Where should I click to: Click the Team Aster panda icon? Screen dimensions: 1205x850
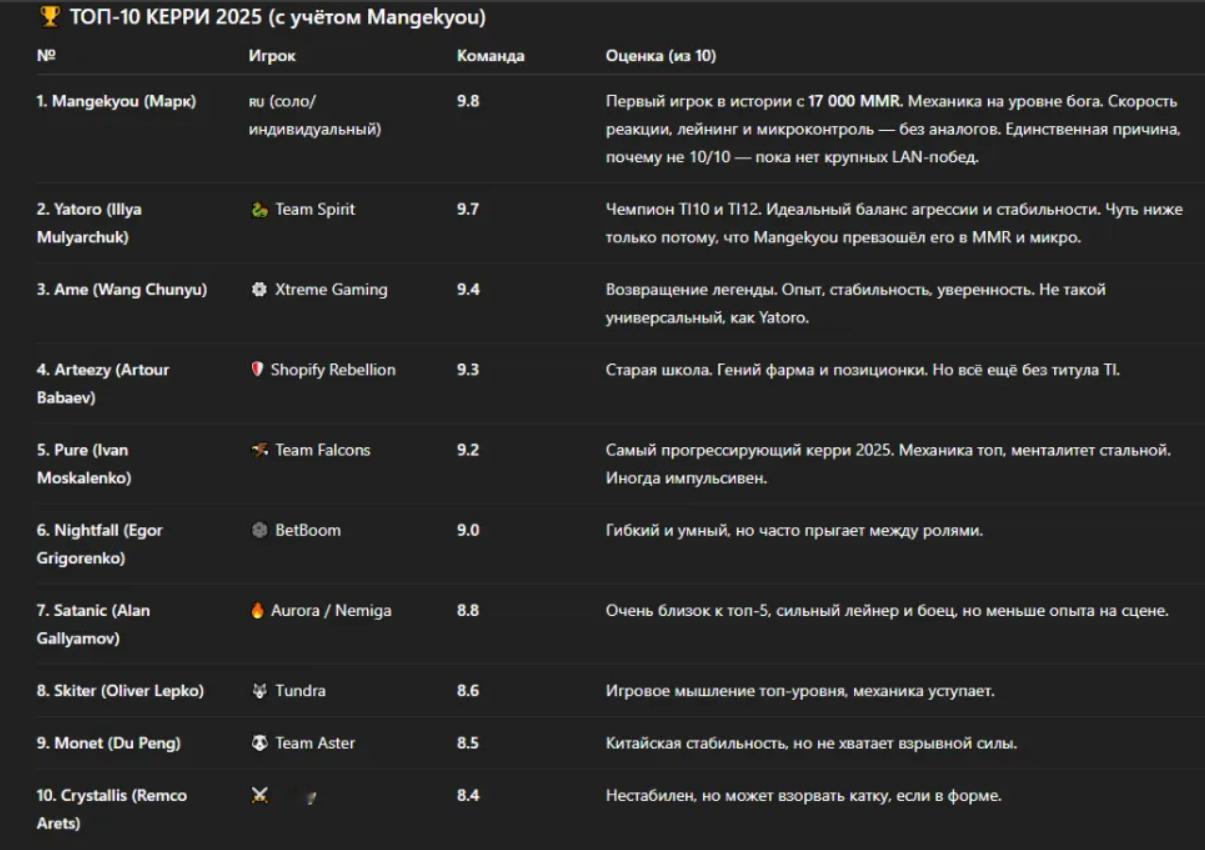259,743
